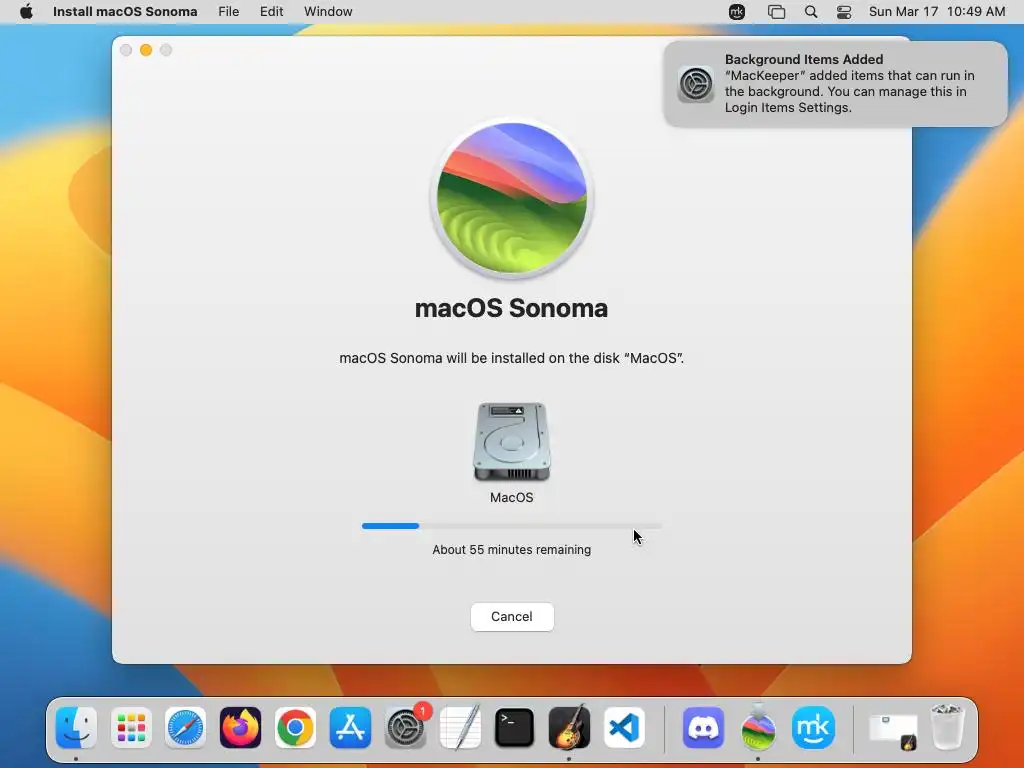Click the System Settings icon in notification
The width and height of the screenshot is (1024, 768).
(x=696, y=84)
